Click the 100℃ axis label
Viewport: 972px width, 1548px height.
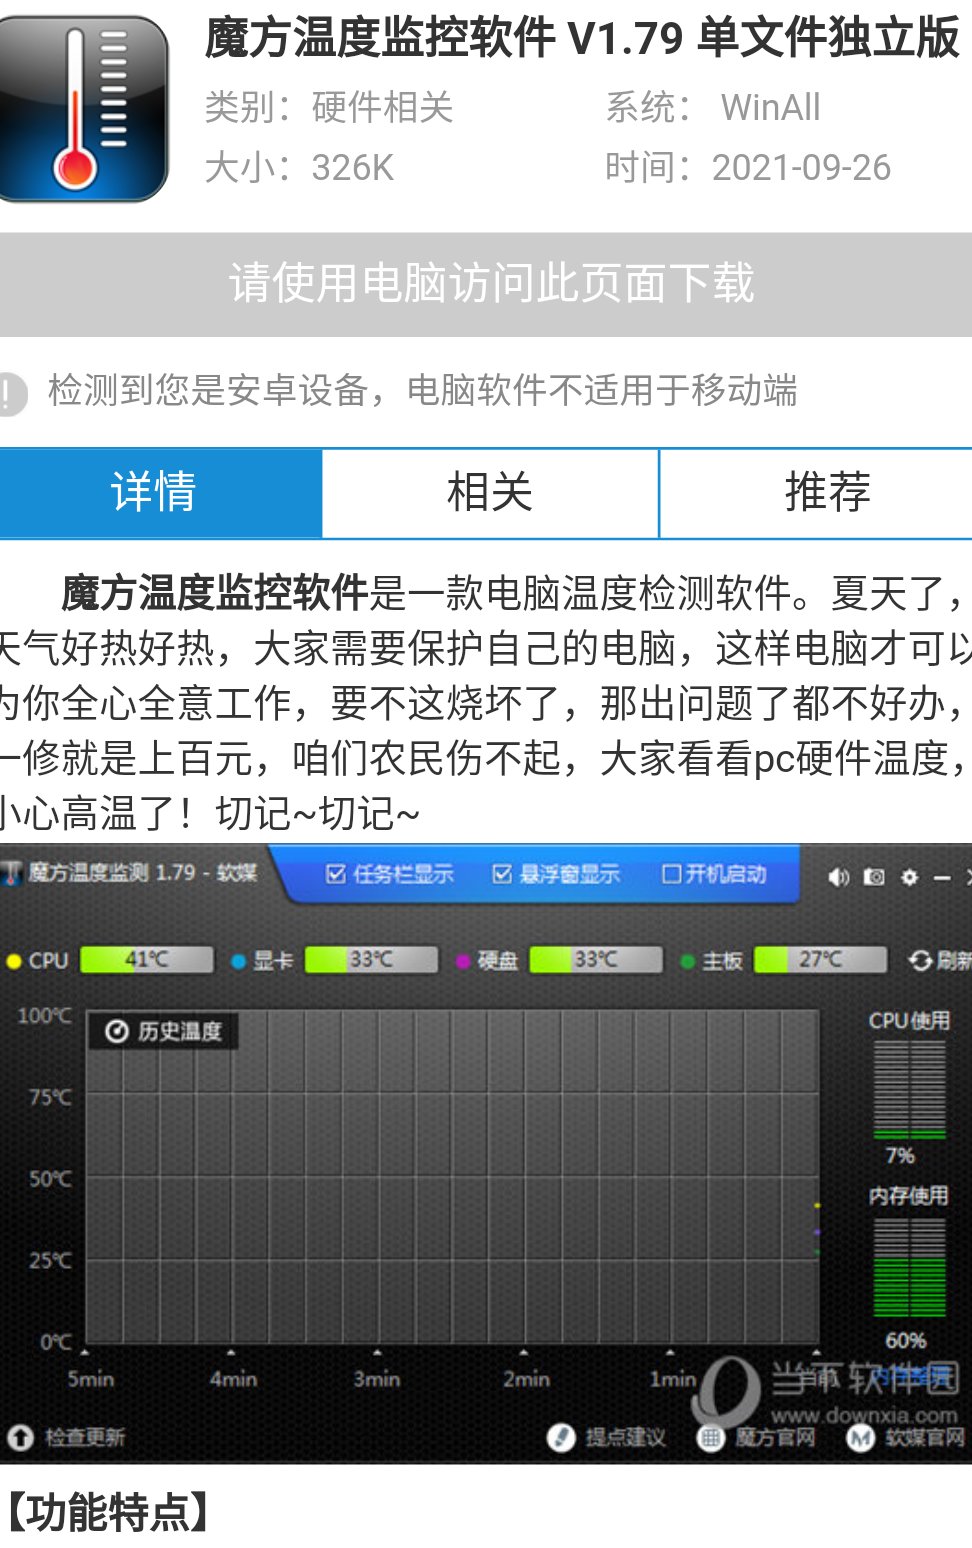(45, 1015)
